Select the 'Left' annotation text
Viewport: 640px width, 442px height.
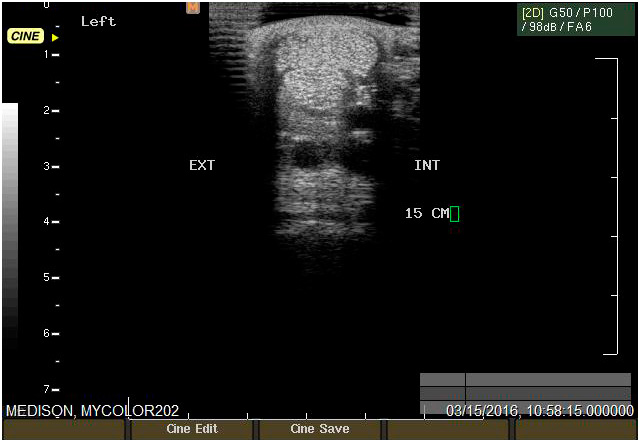pyautogui.click(x=98, y=21)
